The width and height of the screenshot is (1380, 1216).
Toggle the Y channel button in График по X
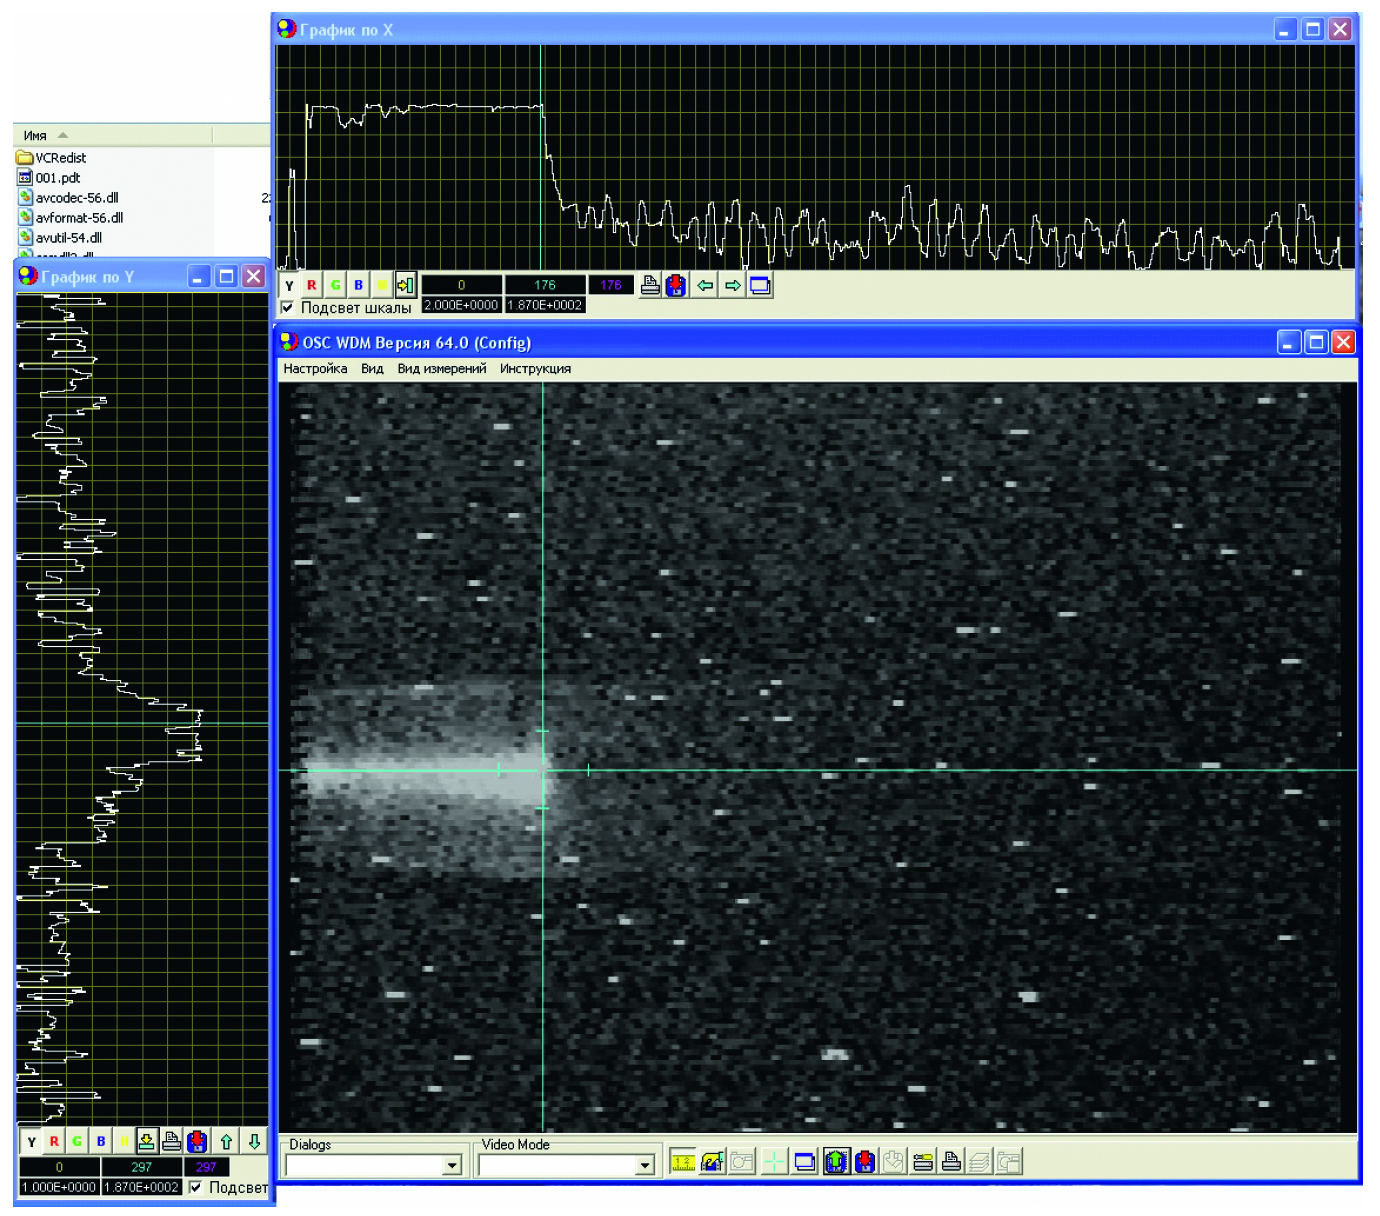289,286
